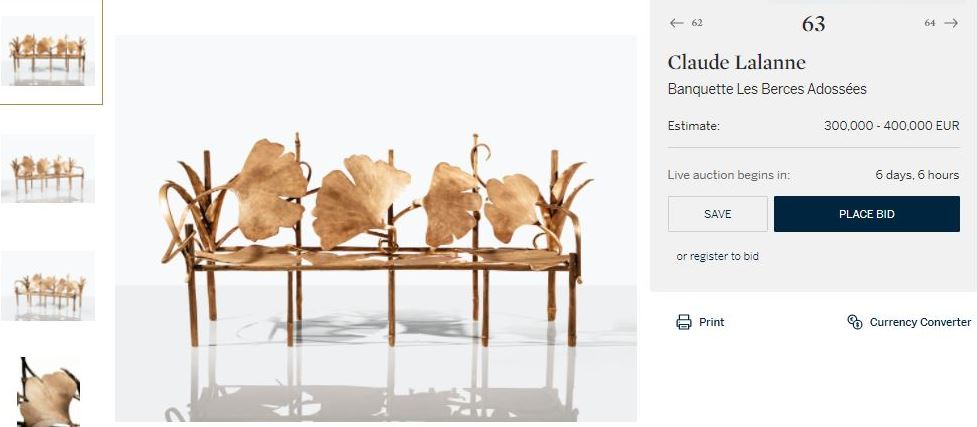Click the current lot number 63

coord(814,24)
